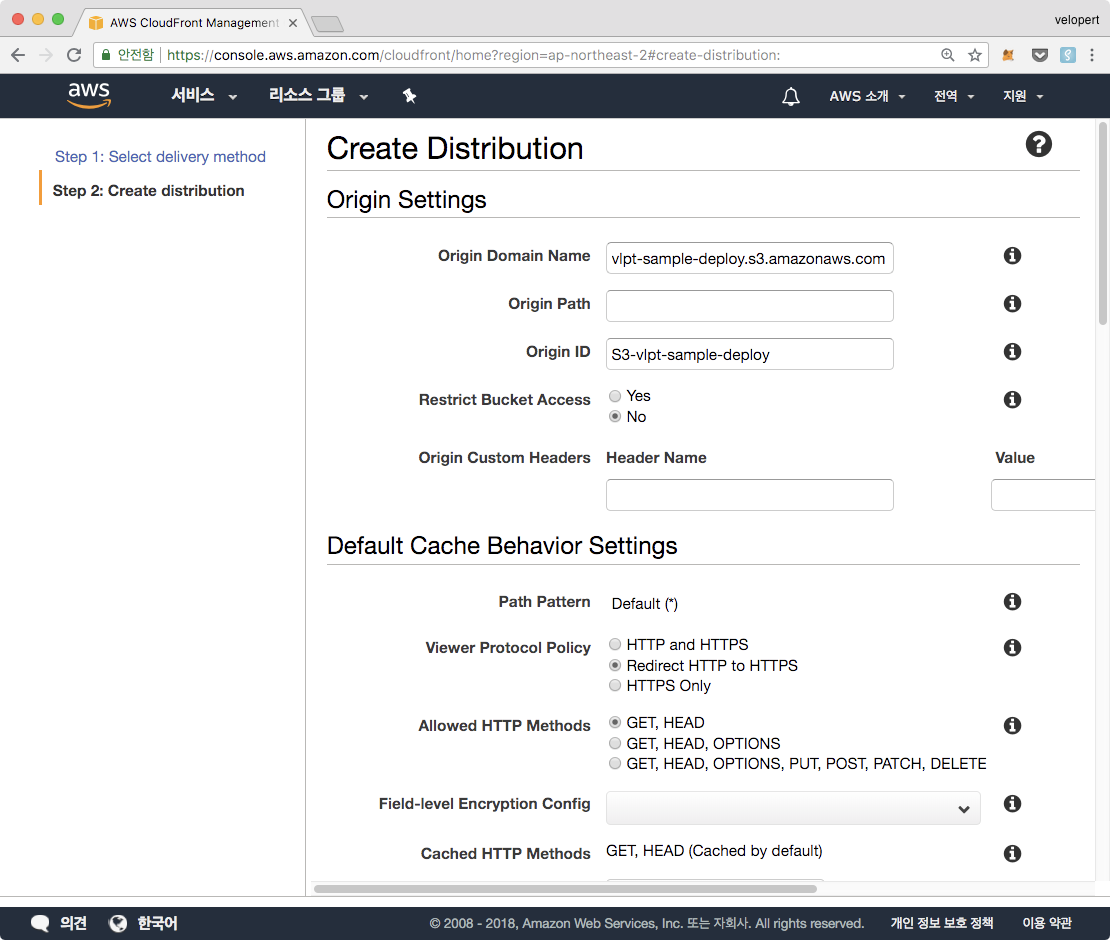
Task: Show info for Field-level Encryption Config
Action: 1012,803
